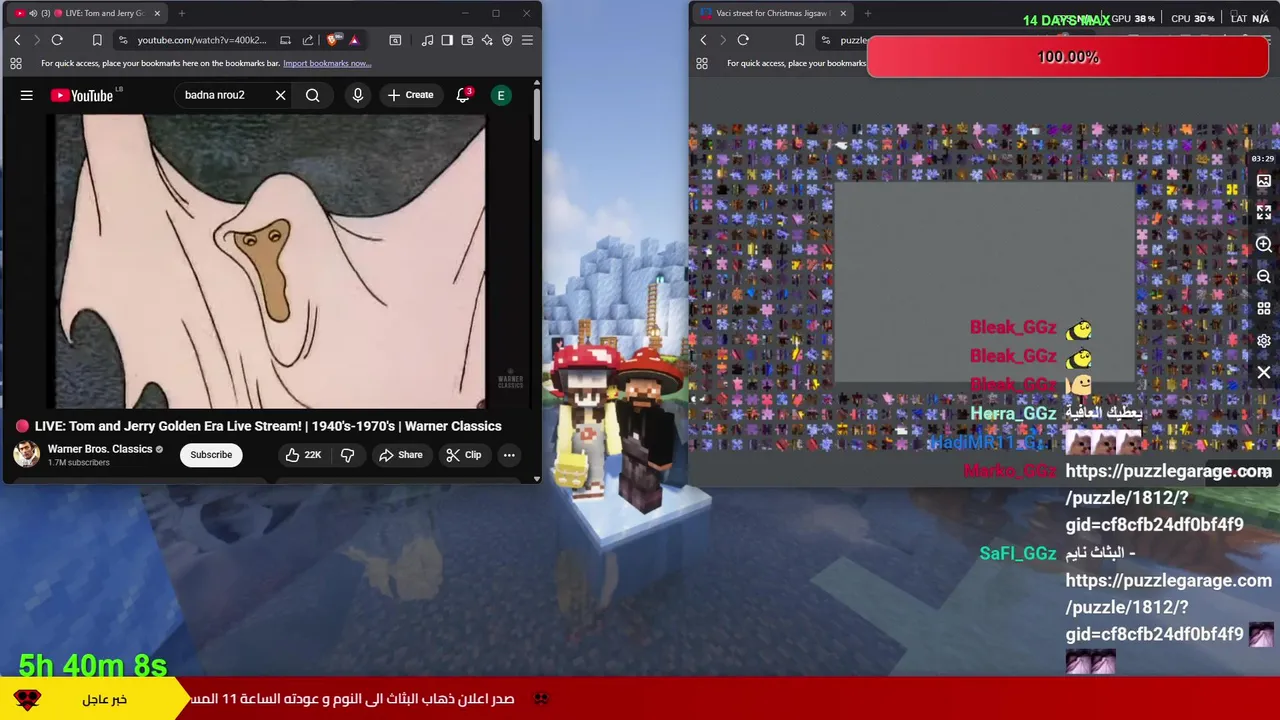Share the YouTube page from address bar
Image resolution: width=1280 pixels, height=720 pixels.
[308, 40]
